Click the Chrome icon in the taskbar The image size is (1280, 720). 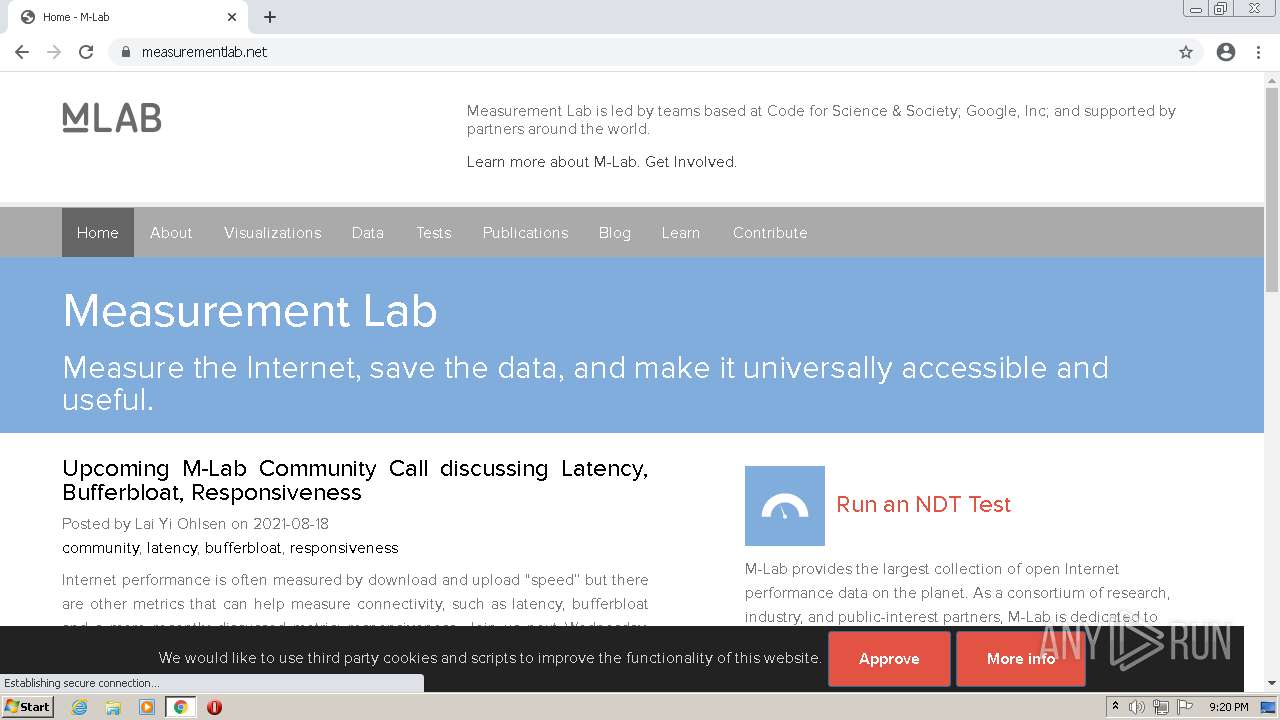(x=181, y=707)
